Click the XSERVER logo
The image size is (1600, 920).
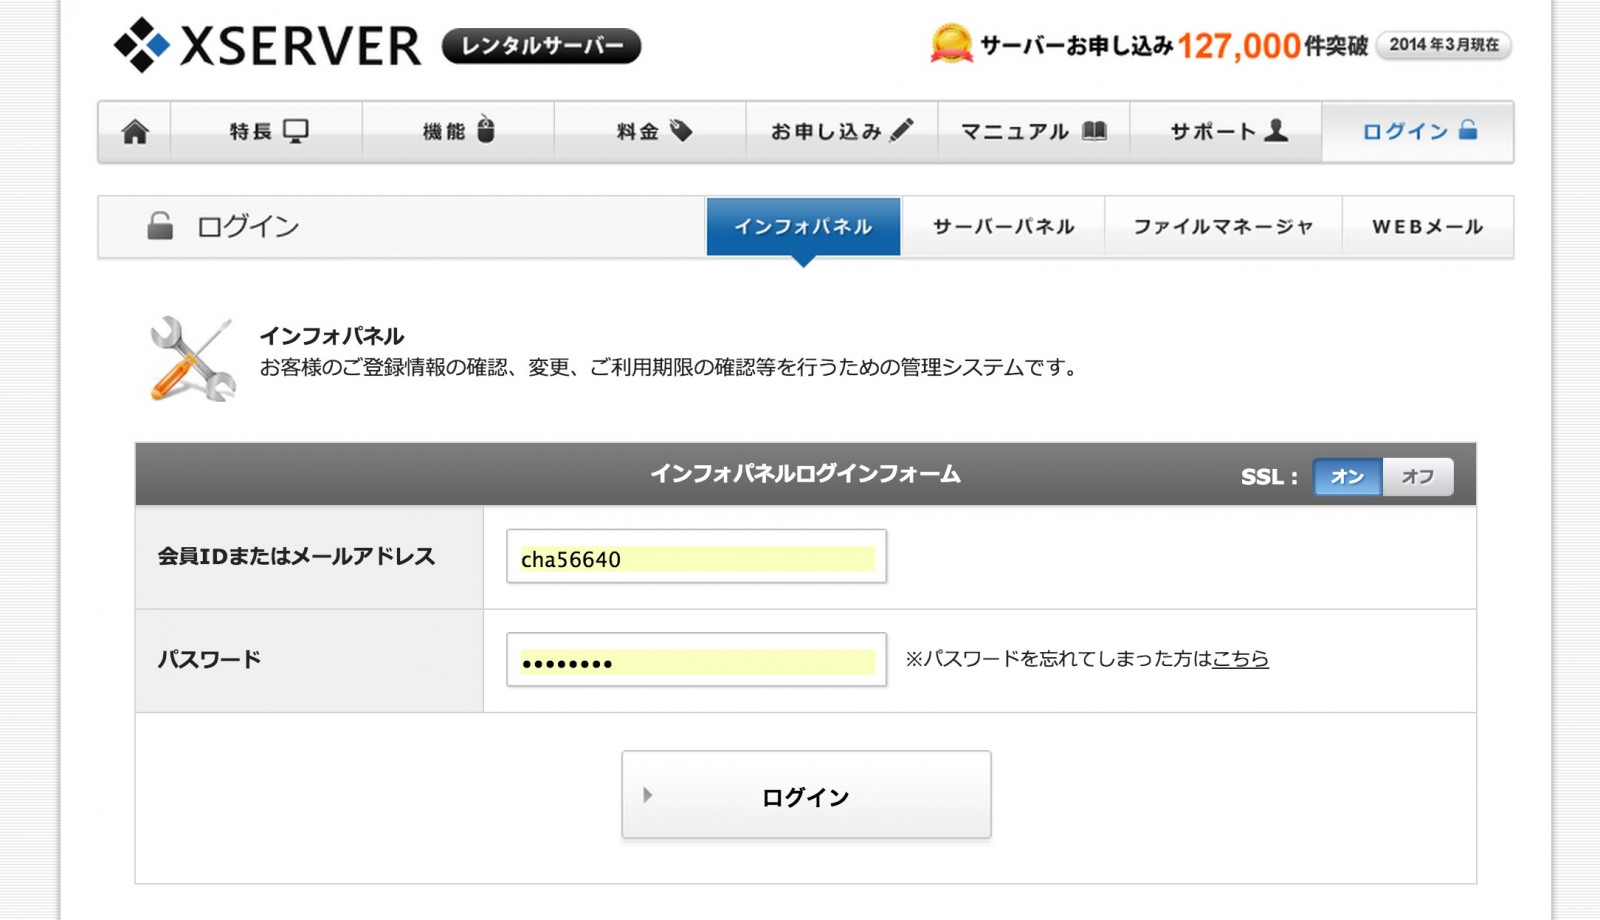[x=267, y=45]
